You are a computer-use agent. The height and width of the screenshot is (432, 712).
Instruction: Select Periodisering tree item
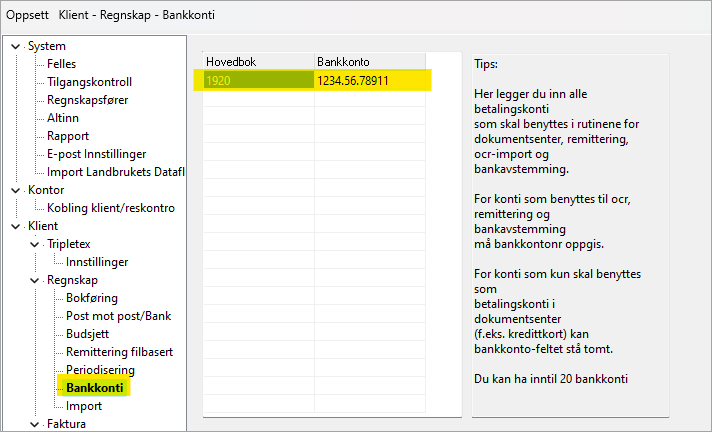pyautogui.click(x=100, y=370)
